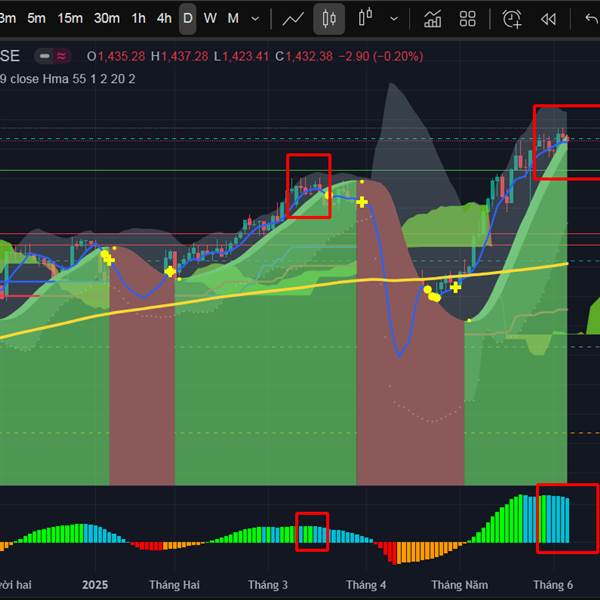The image size is (600, 600).
Task: Choose the hollow candles chart style
Action: click(365, 18)
